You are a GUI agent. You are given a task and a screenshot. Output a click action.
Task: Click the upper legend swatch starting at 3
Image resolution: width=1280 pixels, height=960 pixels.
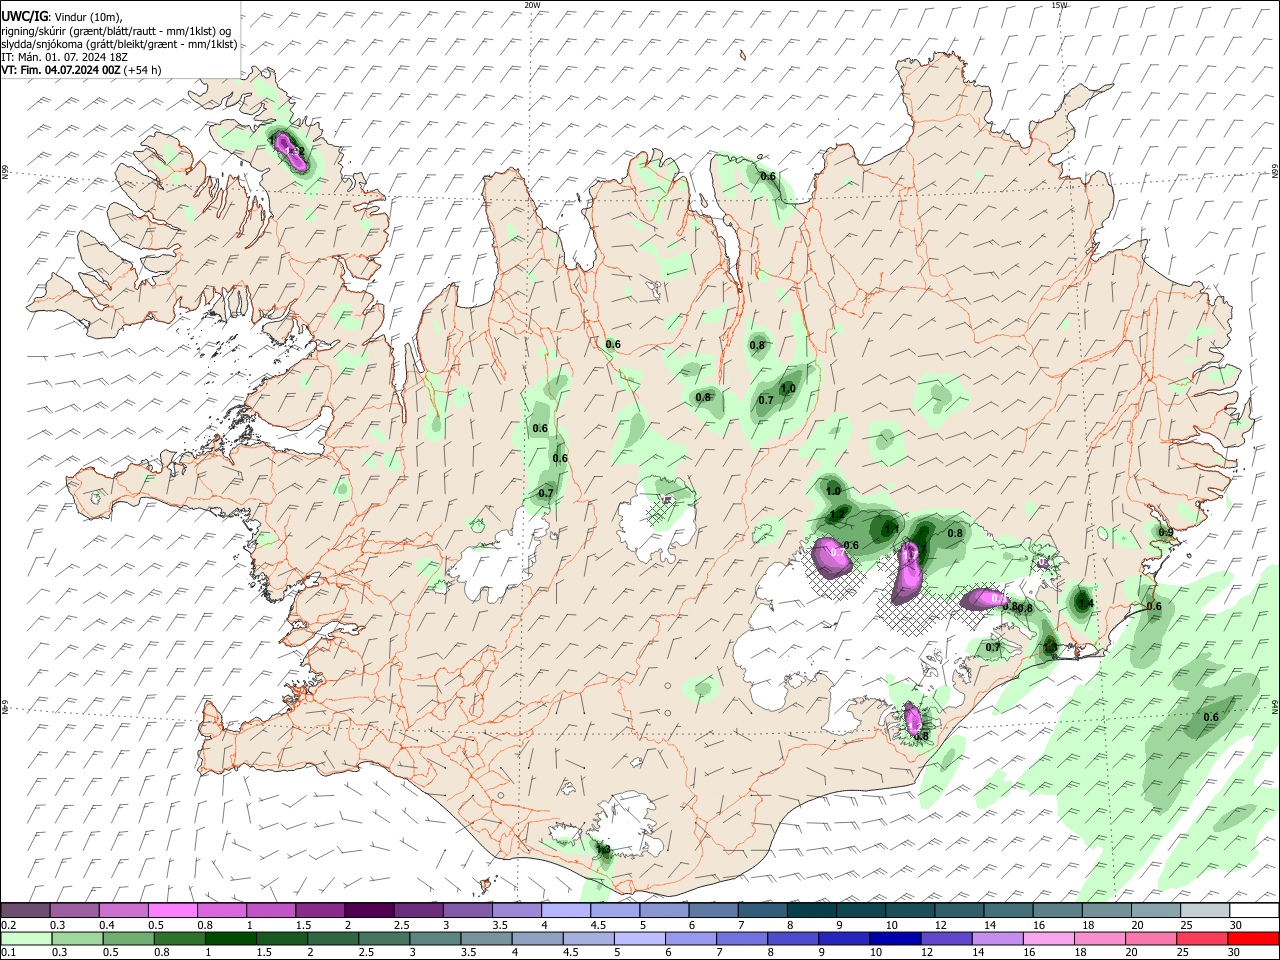click(x=467, y=910)
